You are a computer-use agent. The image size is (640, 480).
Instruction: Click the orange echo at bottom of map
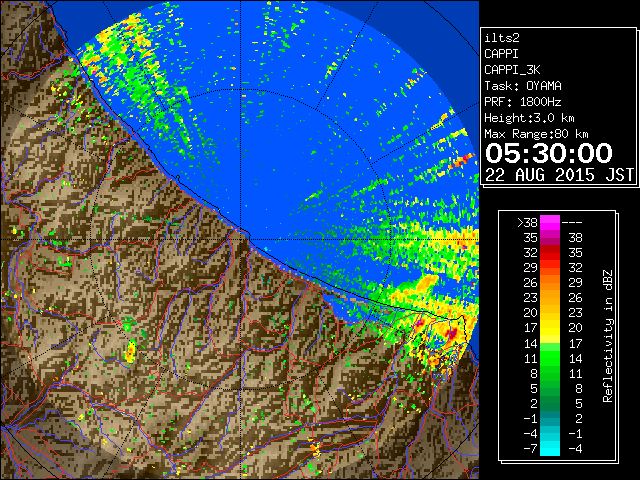(x=314, y=447)
